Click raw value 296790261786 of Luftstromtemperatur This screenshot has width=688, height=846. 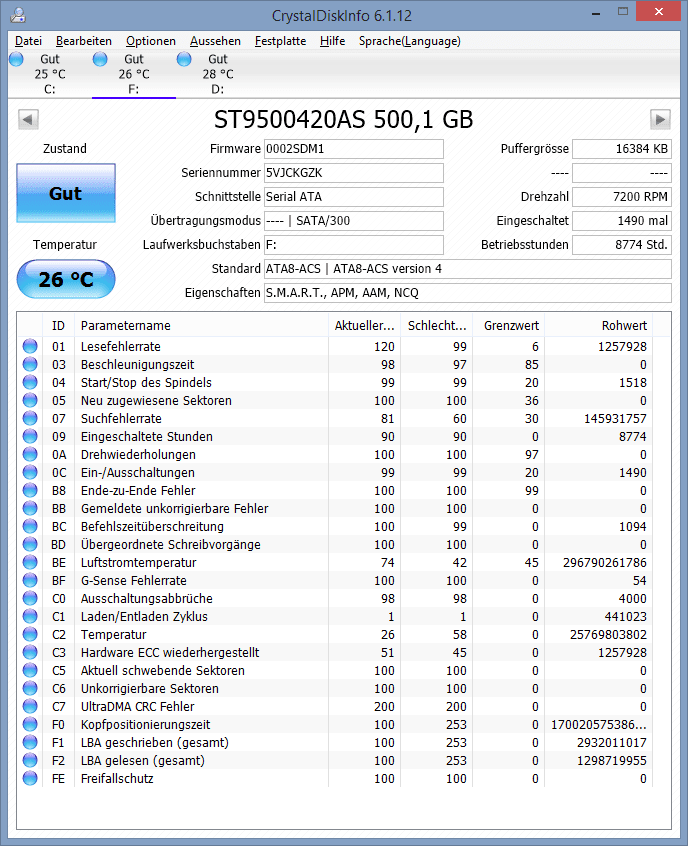click(604, 563)
